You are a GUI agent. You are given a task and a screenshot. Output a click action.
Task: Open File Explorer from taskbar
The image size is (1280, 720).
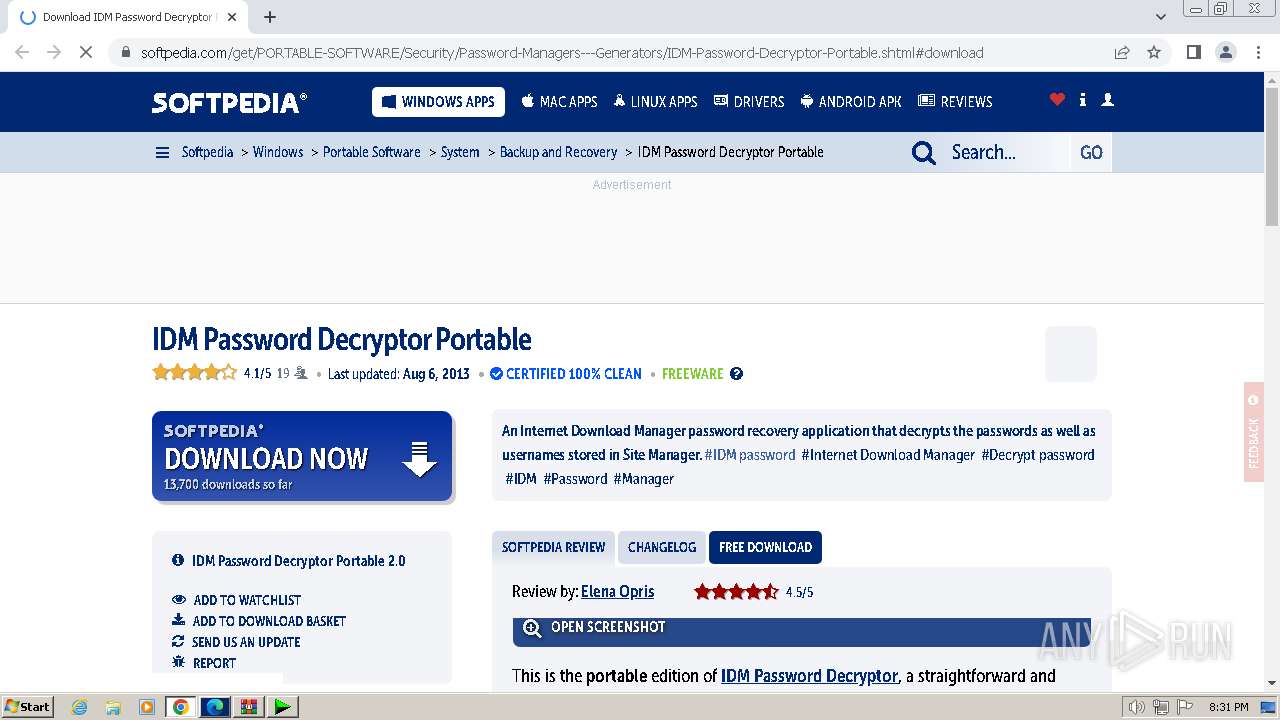[113, 707]
